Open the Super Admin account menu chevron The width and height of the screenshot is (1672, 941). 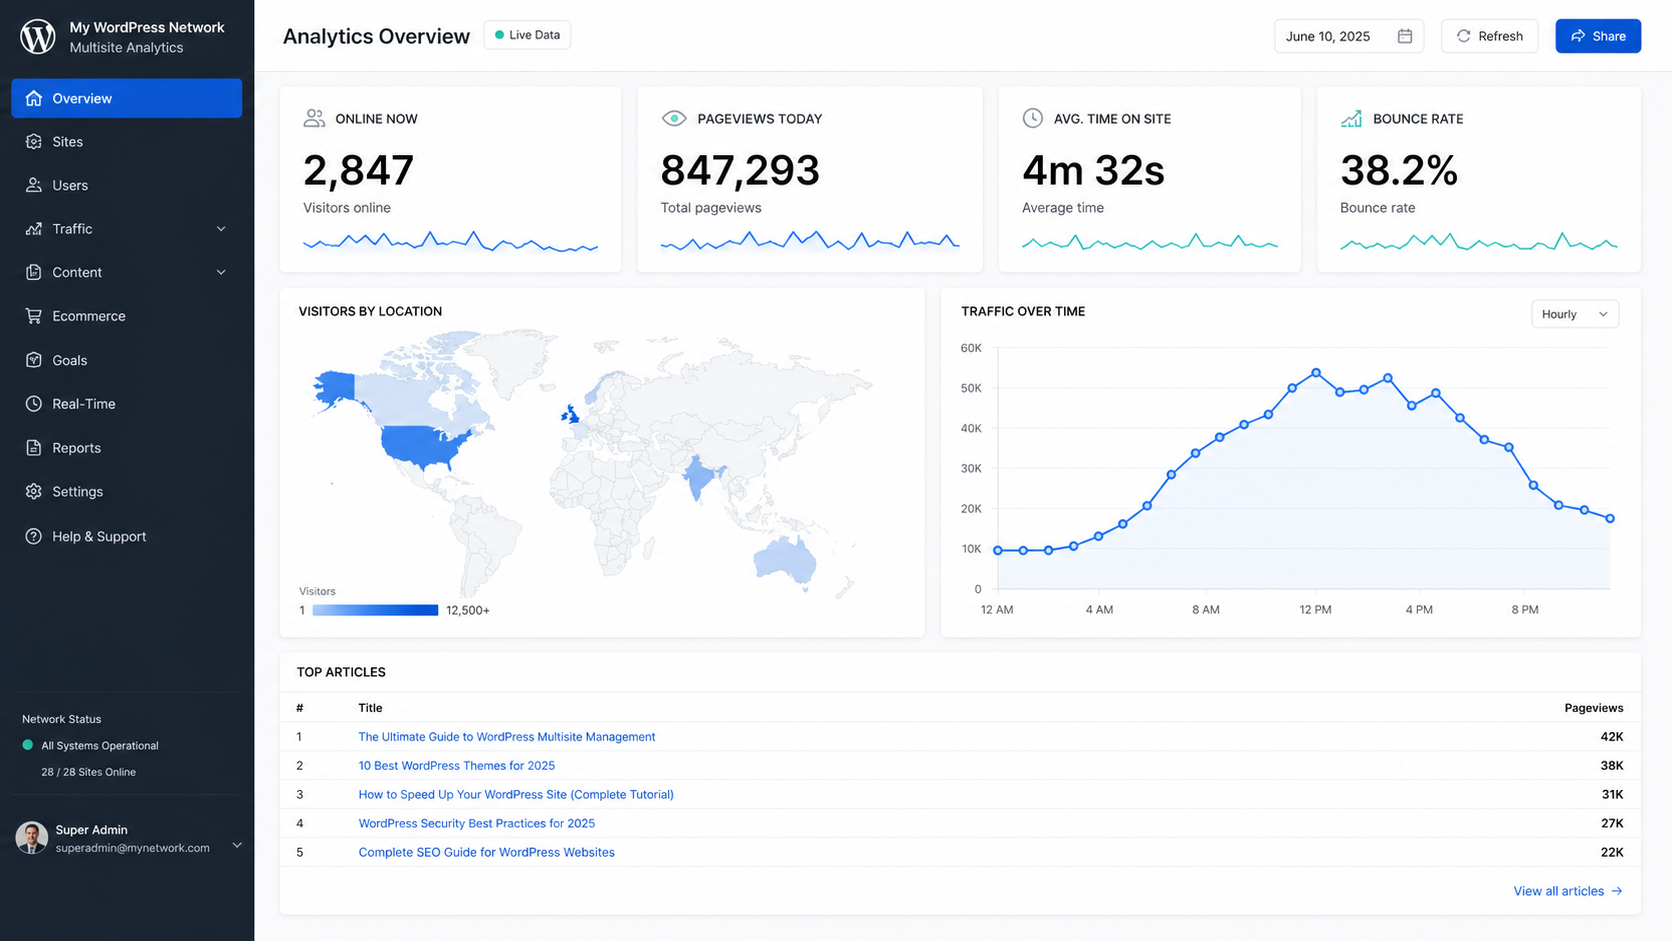tap(237, 845)
